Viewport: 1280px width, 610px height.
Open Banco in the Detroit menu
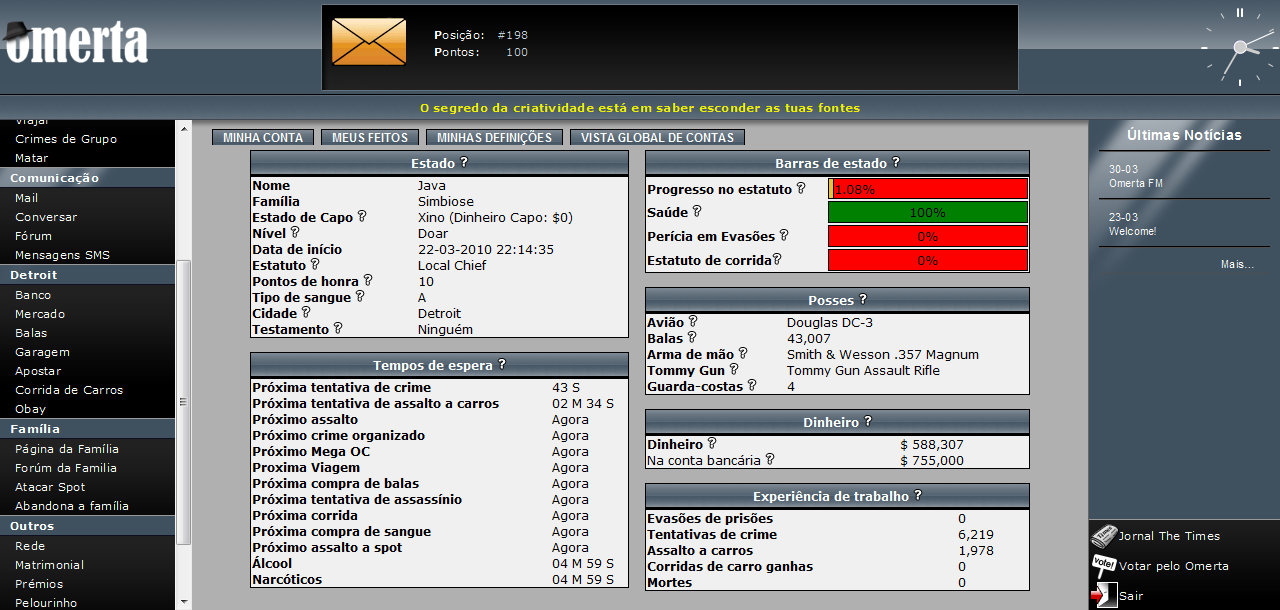click(33, 295)
